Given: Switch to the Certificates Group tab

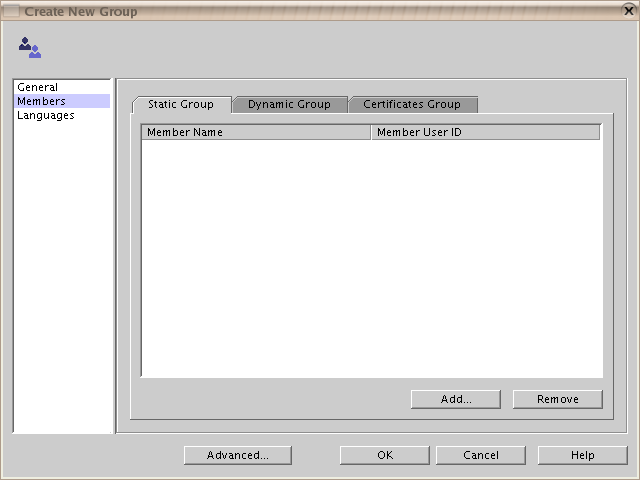Looking at the screenshot, I should [412, 104].
